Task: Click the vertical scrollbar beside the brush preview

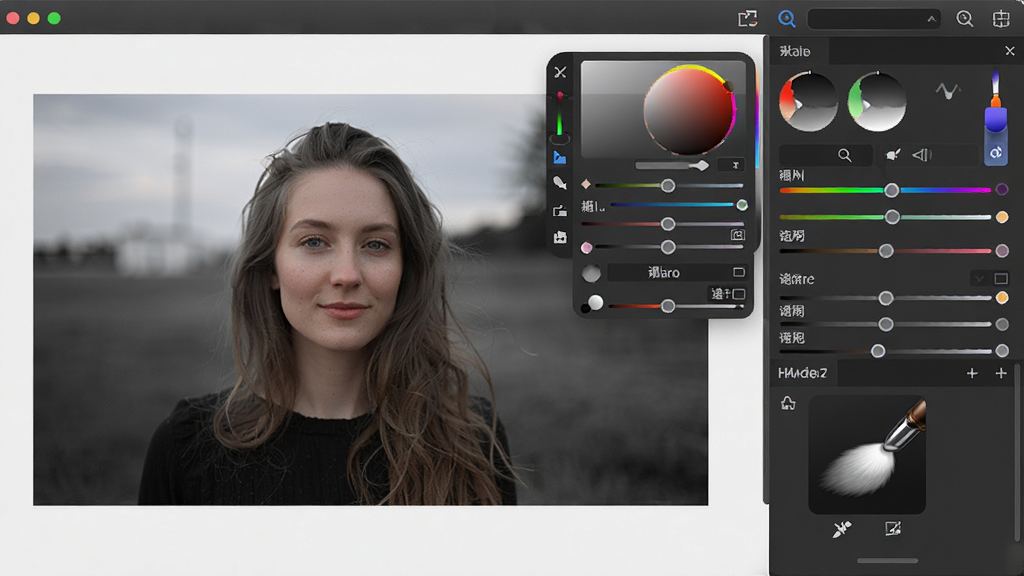Action: (1017, 453)
